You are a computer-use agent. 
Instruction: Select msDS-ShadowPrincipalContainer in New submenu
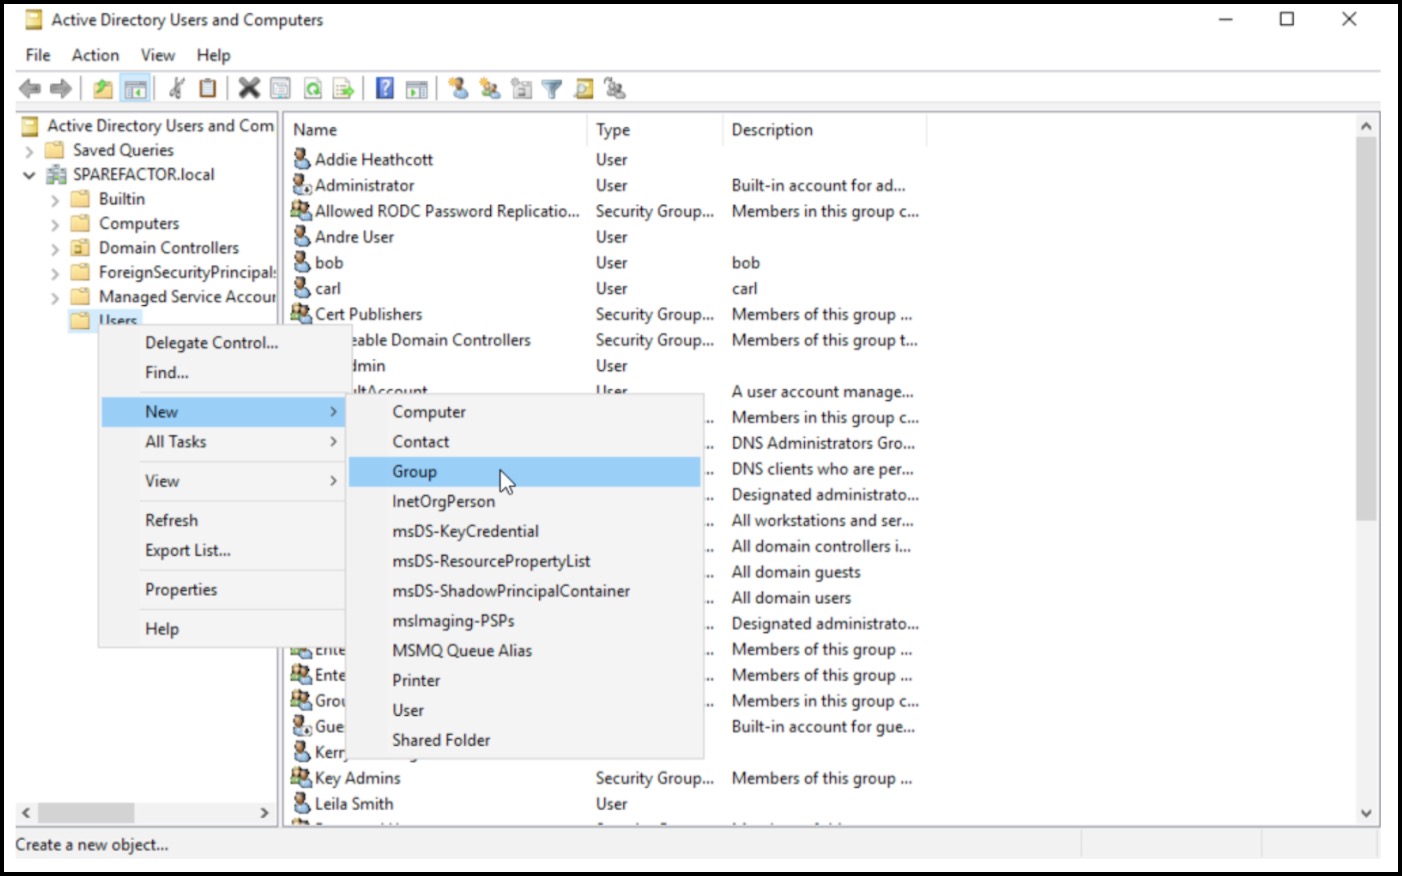[524, 591]
